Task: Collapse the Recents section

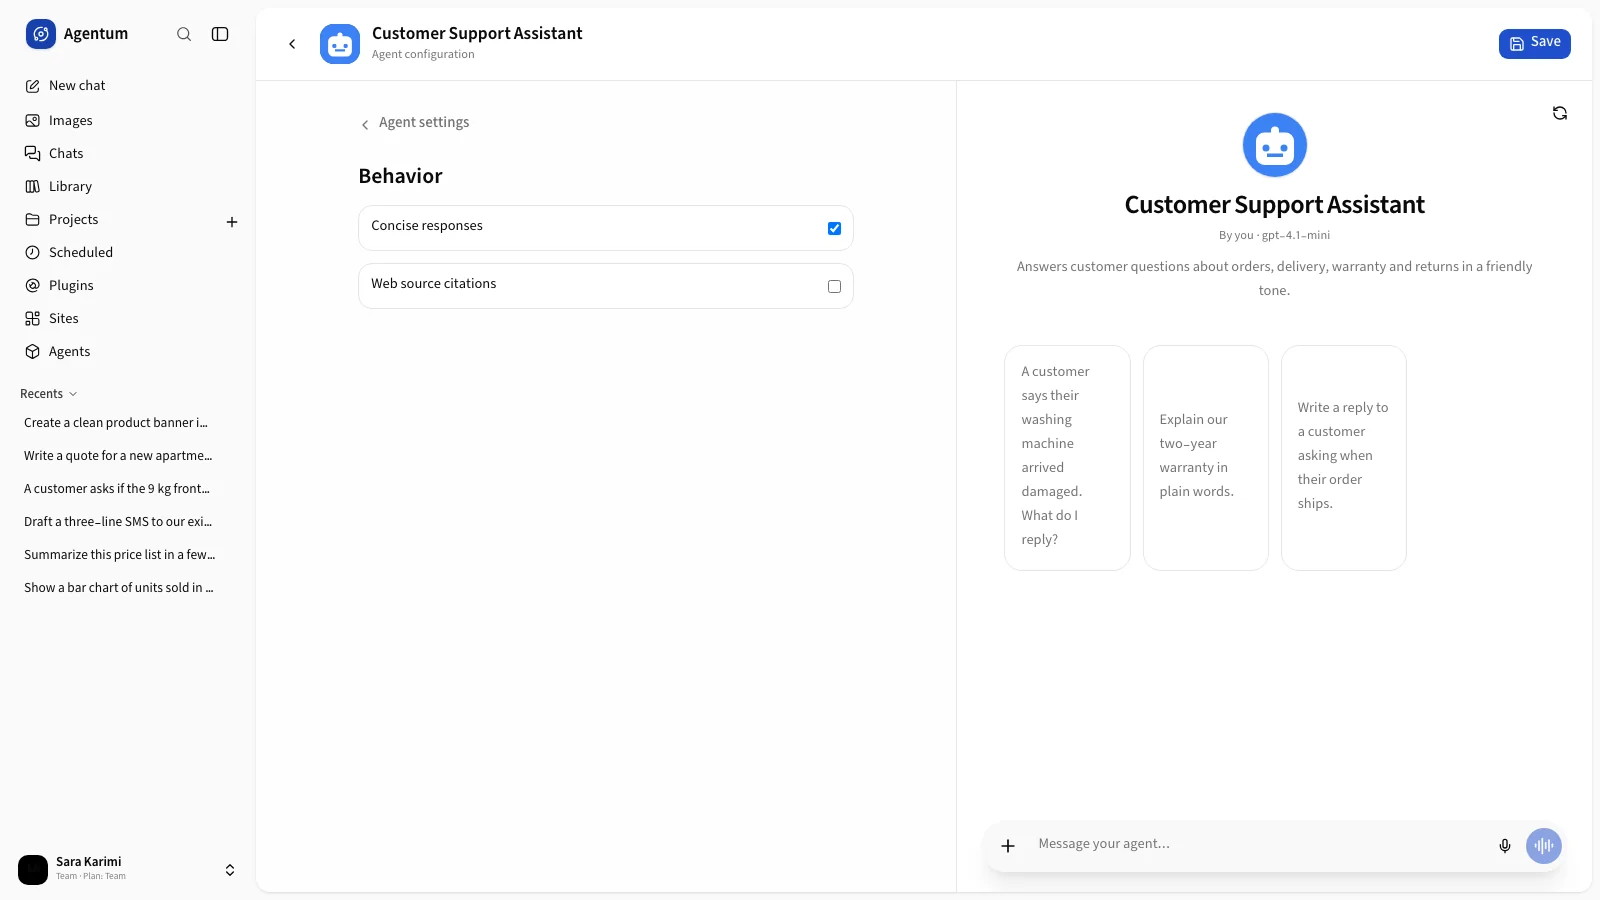Action: point(49,394)
